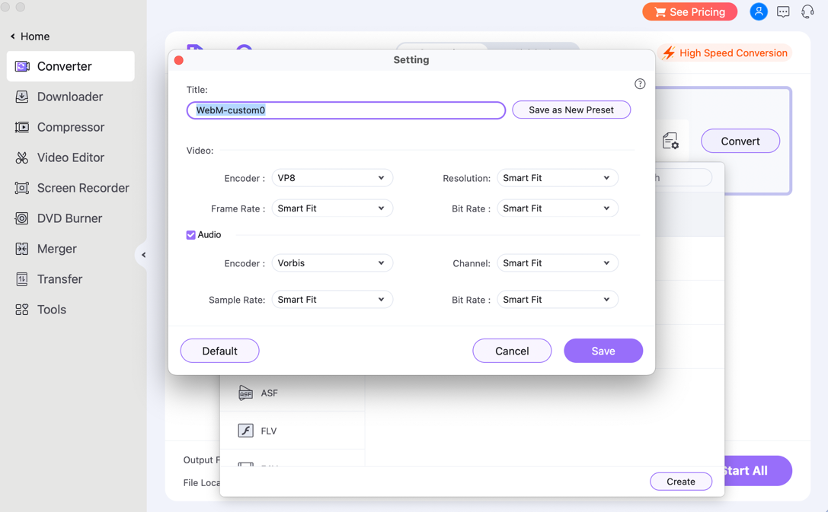Open the Screen Recorder sidebar icon
828x512 pixels.
click(22, 188)
